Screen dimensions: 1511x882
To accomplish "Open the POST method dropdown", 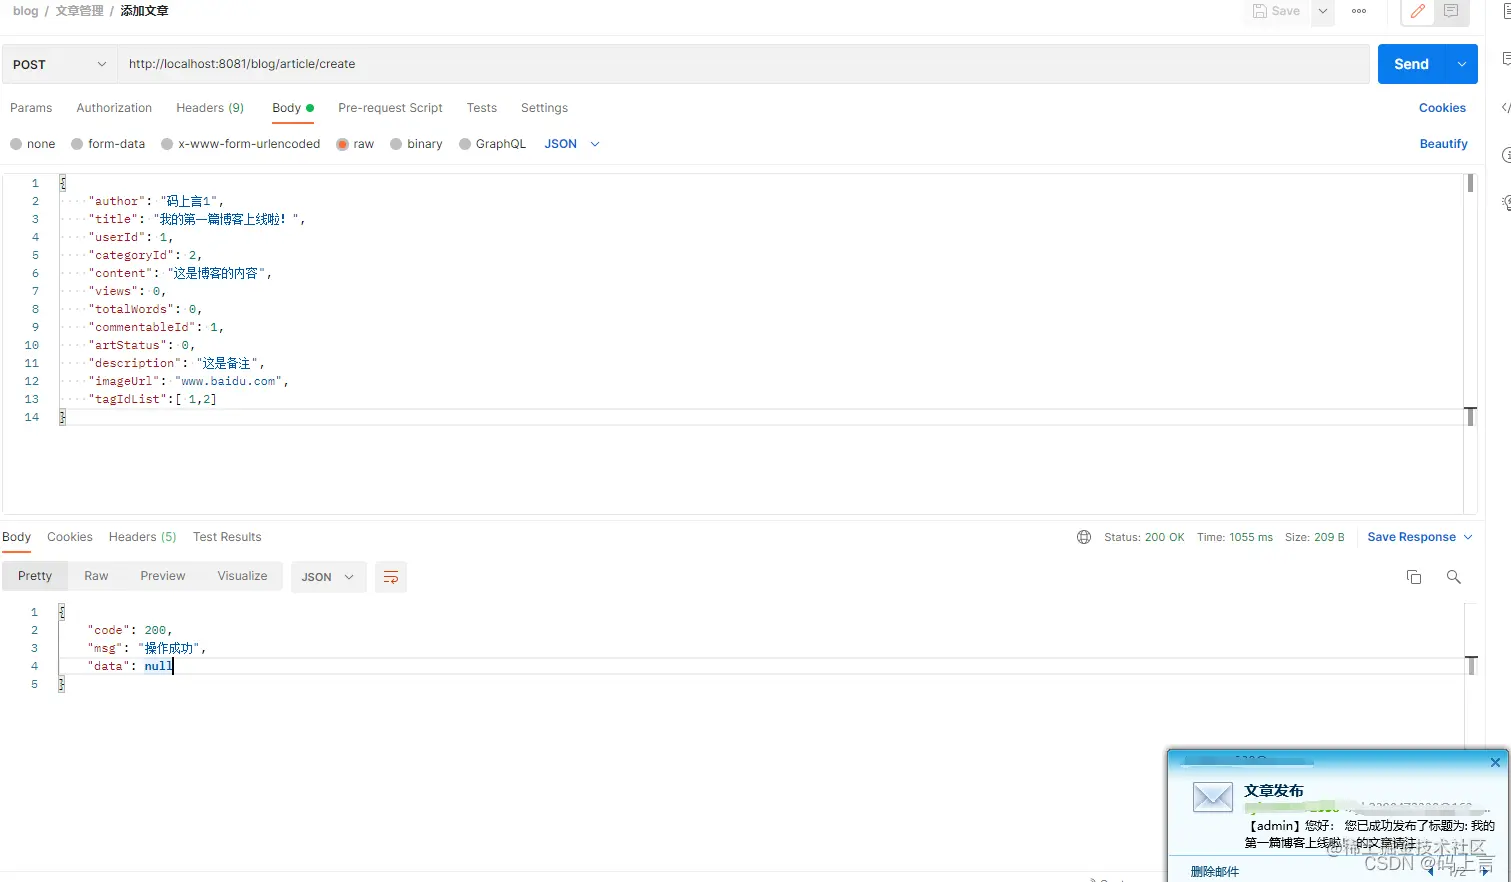I will coord(60,64).
